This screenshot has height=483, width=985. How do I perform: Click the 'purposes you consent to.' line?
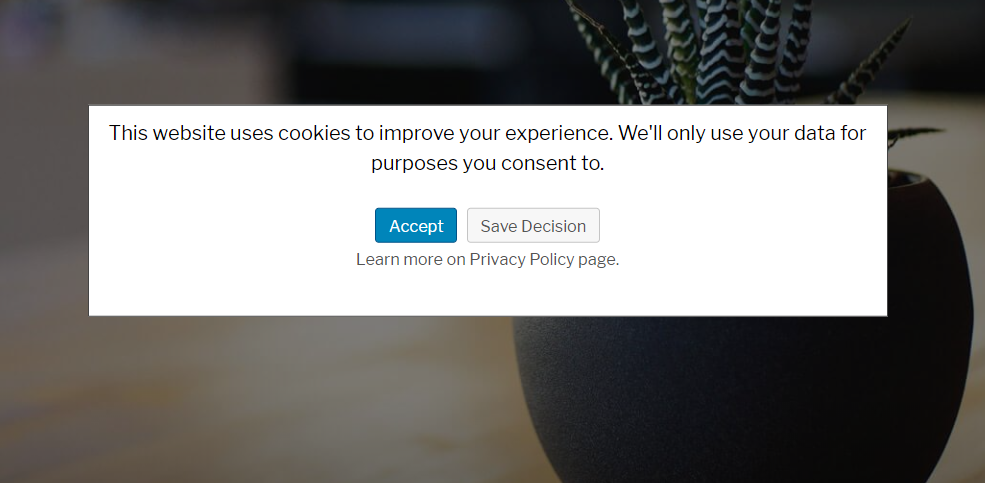(487, 164)
